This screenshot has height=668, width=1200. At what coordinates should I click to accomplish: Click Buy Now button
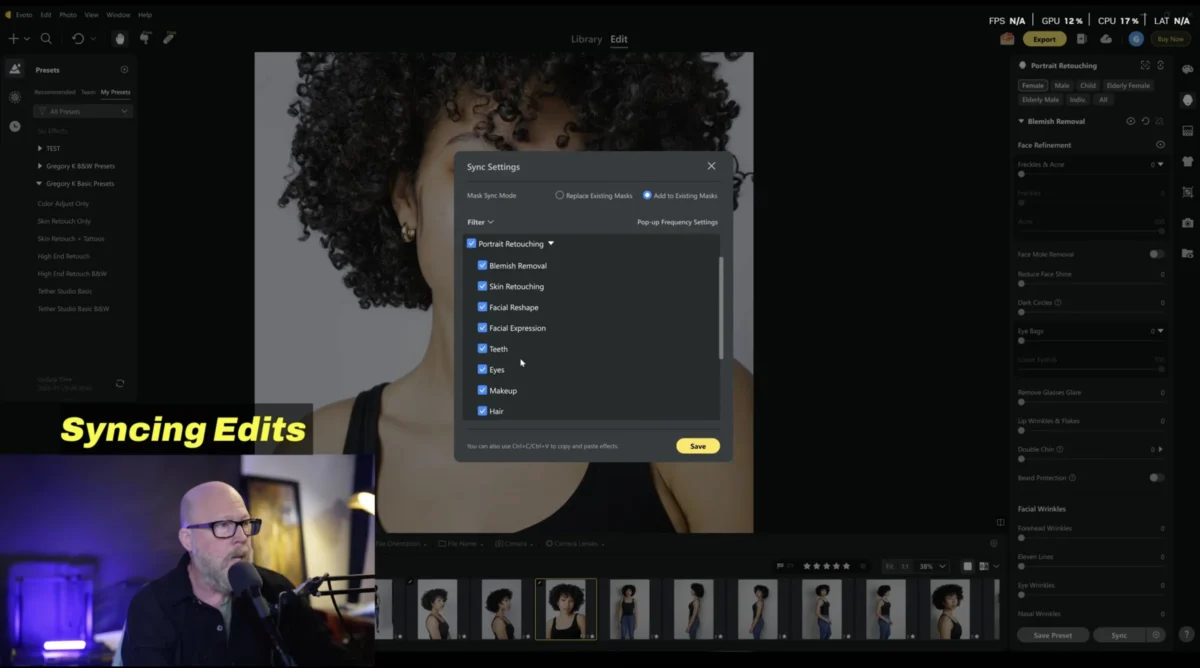pyautogui.click(x=1169, y=39)
